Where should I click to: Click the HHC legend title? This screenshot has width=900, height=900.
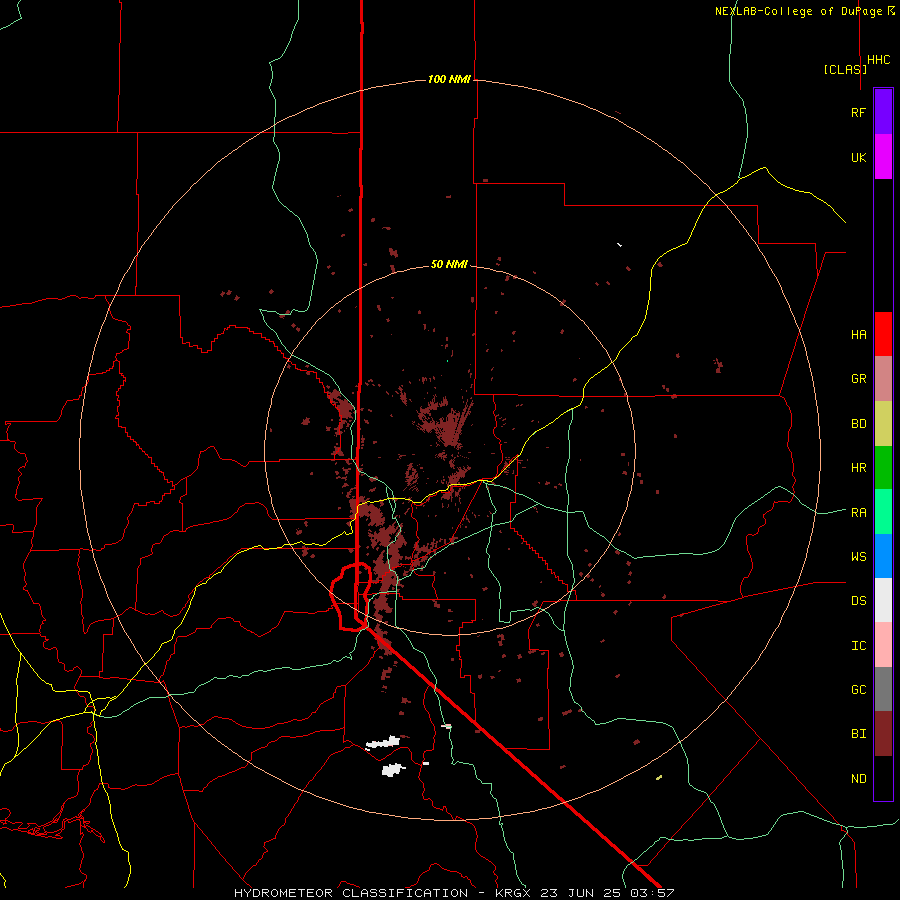pos(879,60)
